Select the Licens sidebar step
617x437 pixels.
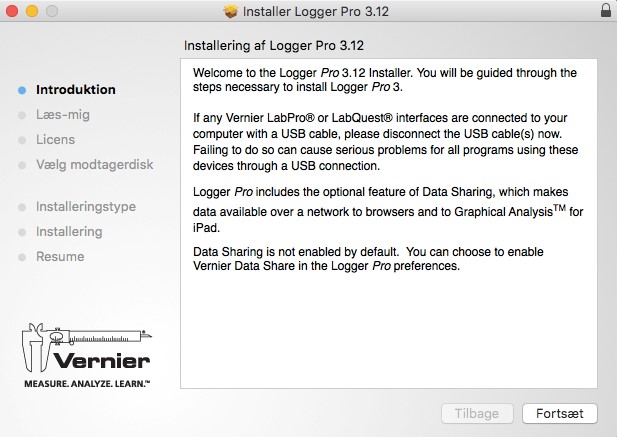point(55,140)
